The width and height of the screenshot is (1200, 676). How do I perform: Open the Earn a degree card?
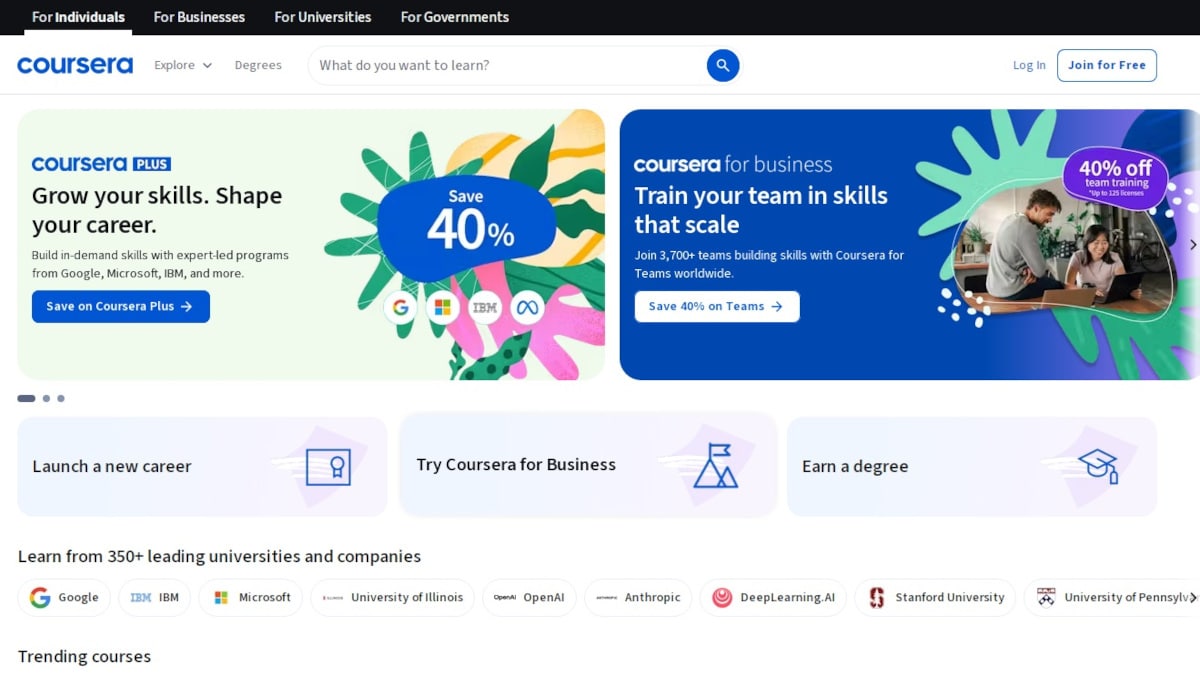(x=972, y=466)
